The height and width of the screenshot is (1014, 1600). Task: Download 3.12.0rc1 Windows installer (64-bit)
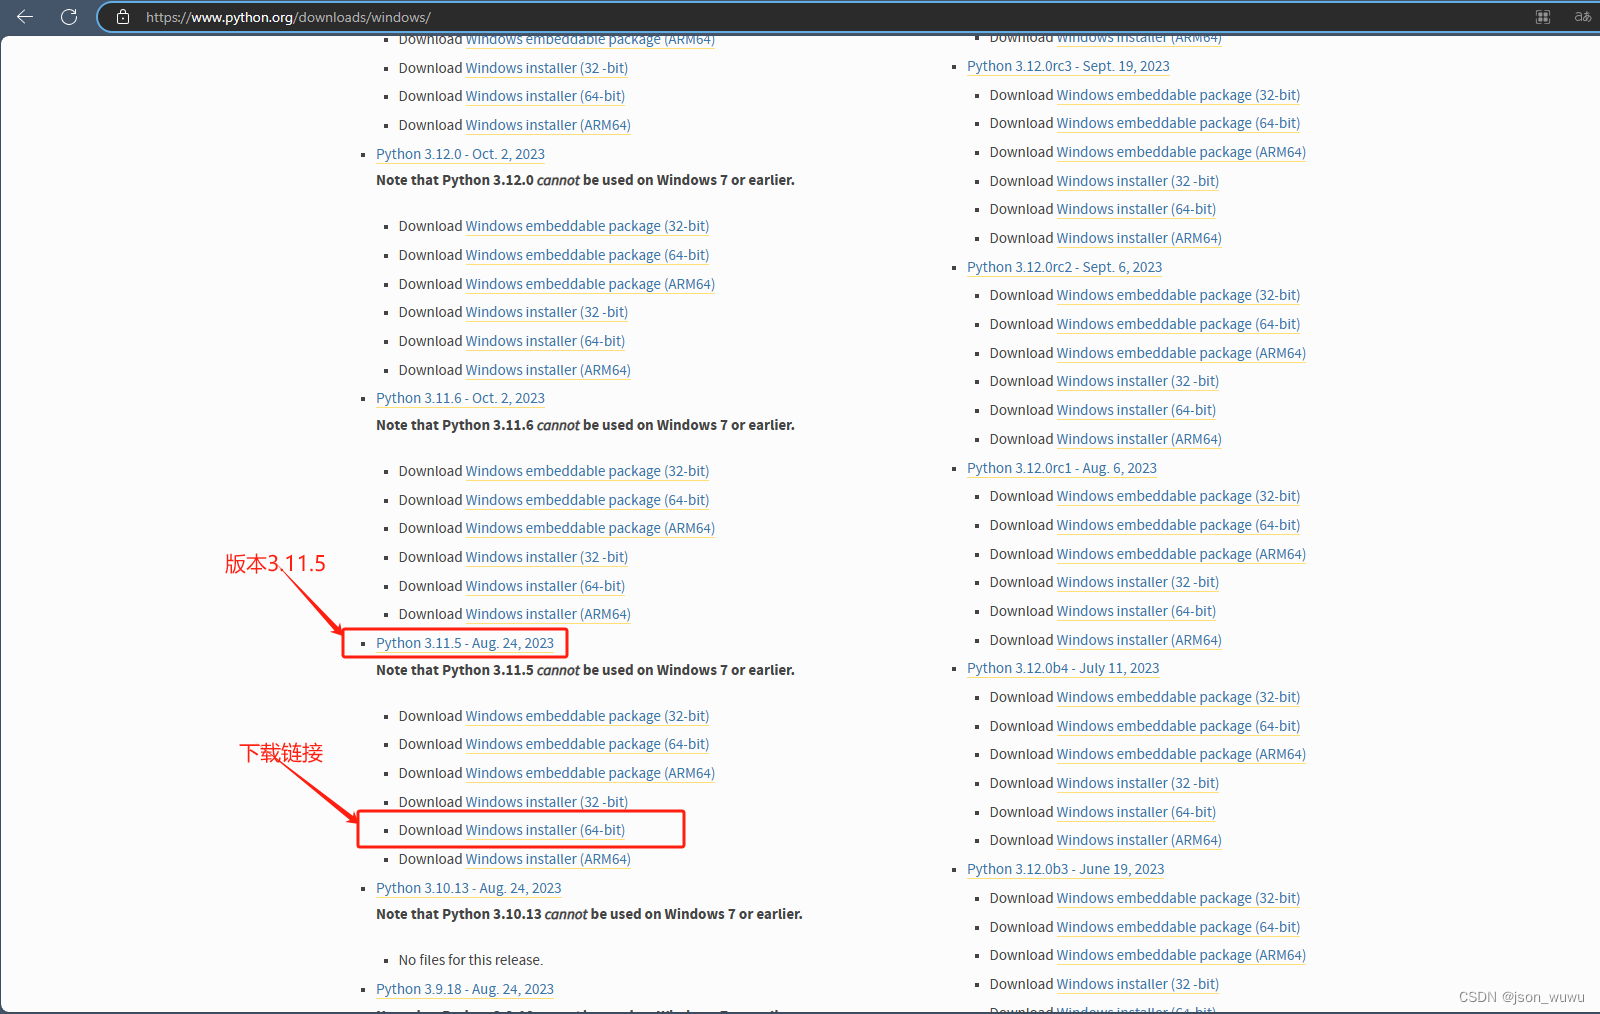[x=1136, y=611]
